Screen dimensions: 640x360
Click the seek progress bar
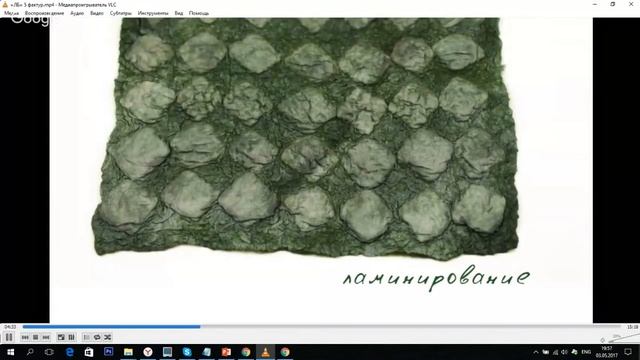tap(322, 327)
